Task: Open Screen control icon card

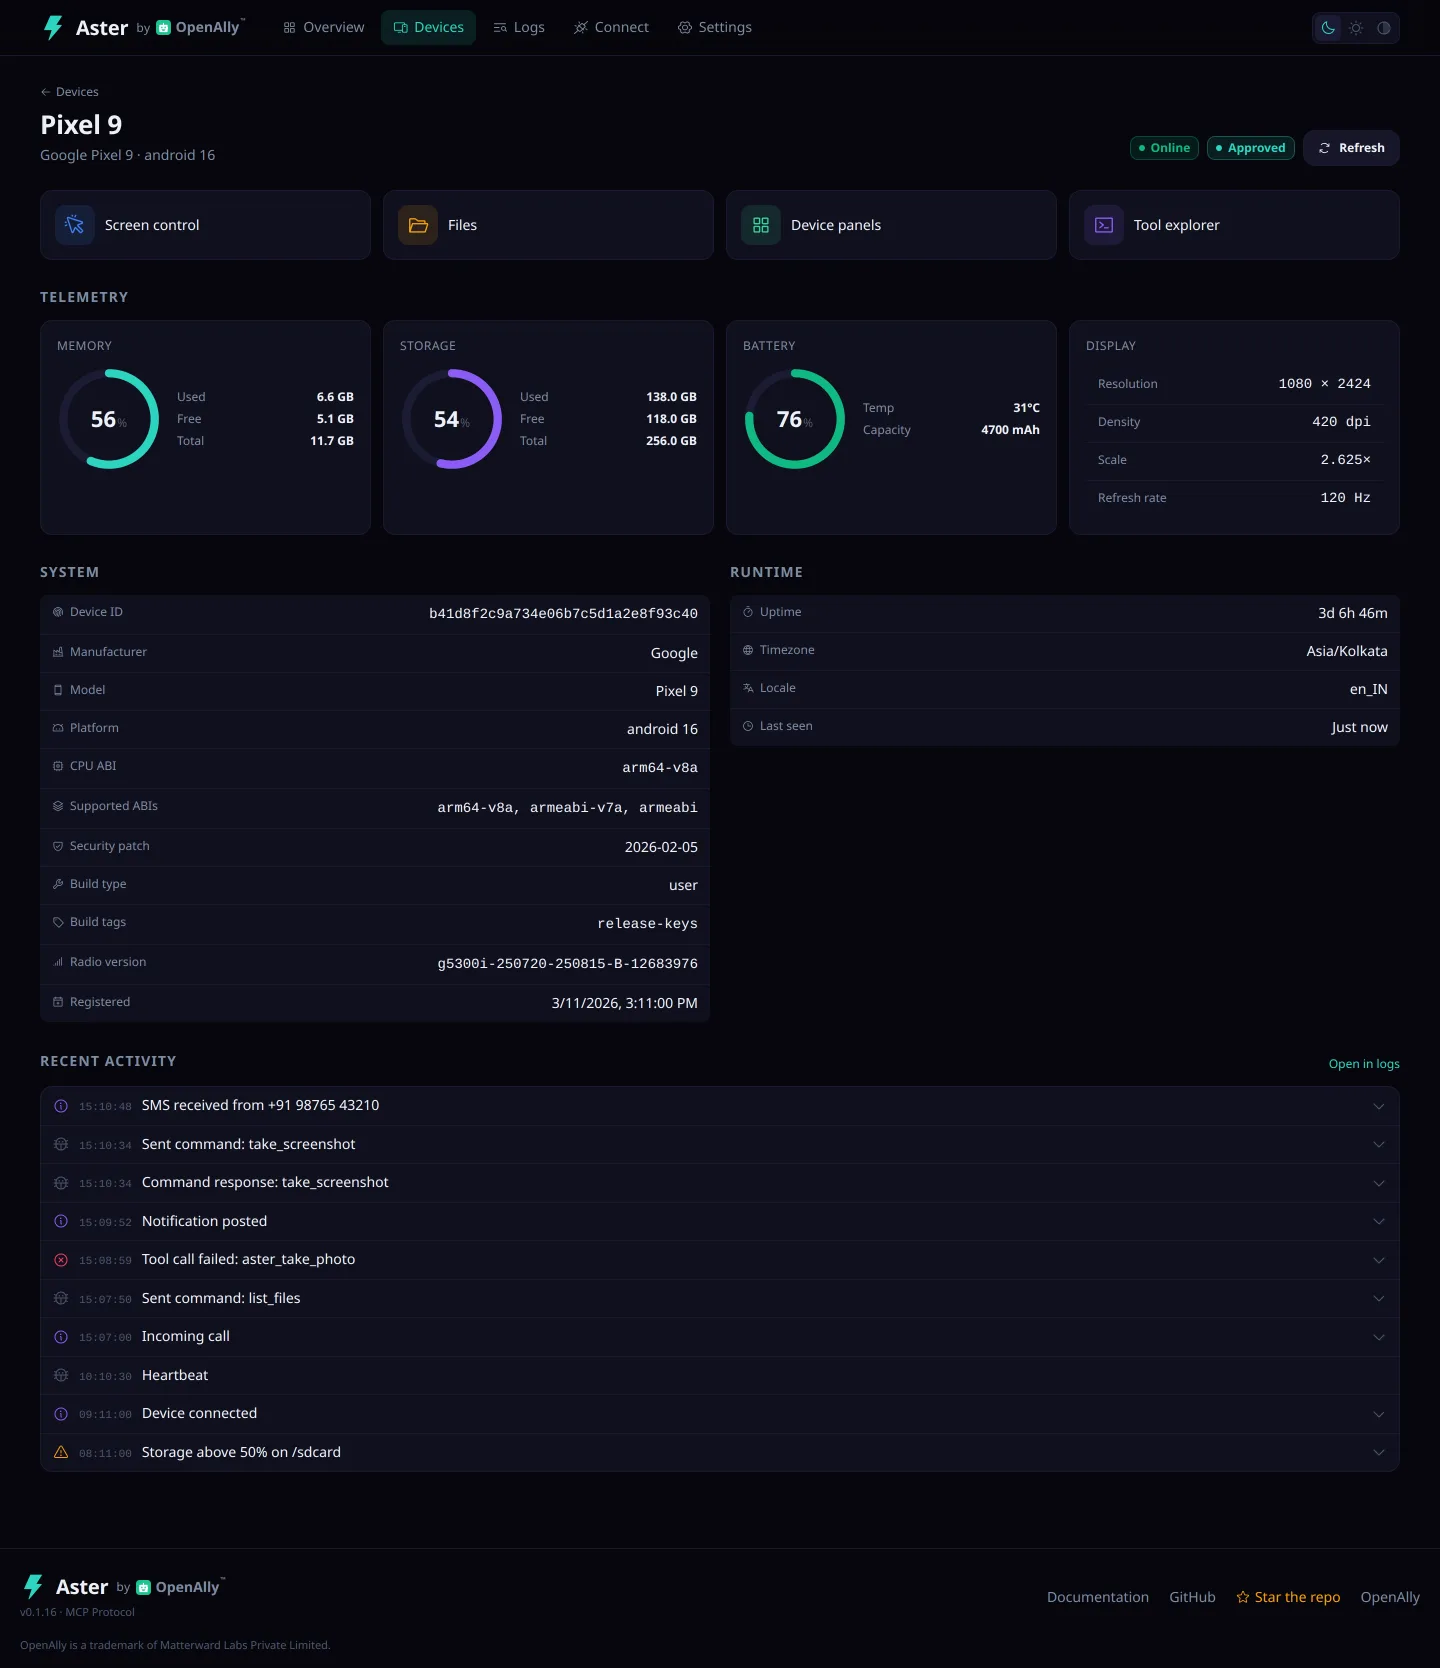Action: pyautogui.click(x=74, y=225)
